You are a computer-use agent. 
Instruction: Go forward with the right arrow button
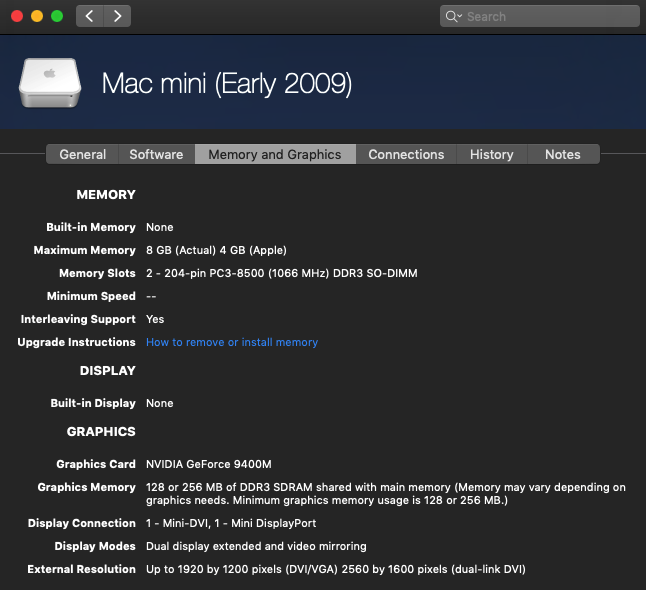click(x=117, y=16)
